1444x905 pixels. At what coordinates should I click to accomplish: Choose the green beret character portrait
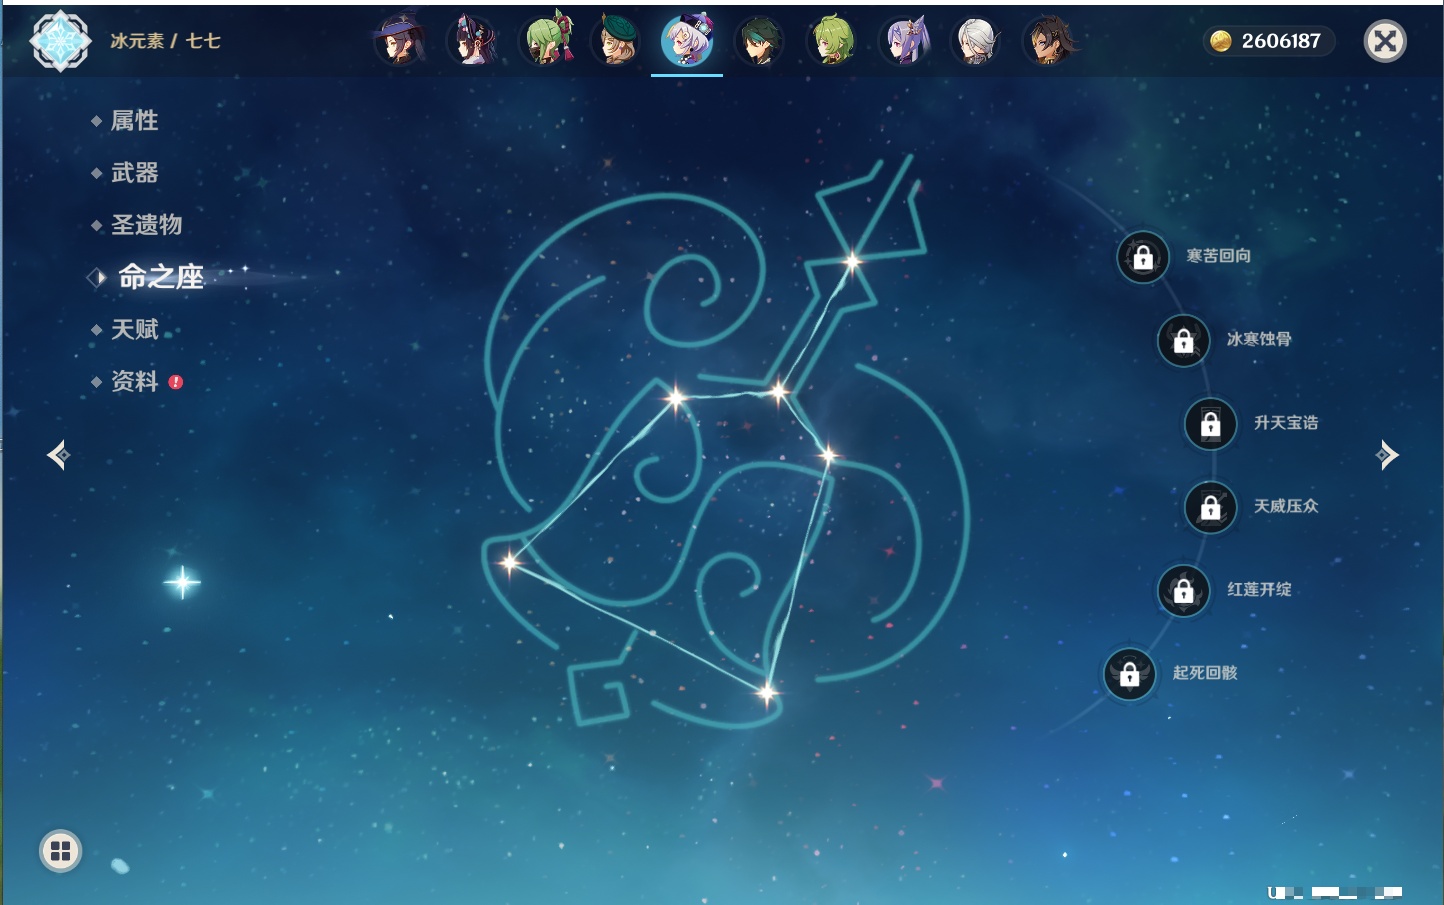point(616,41)
